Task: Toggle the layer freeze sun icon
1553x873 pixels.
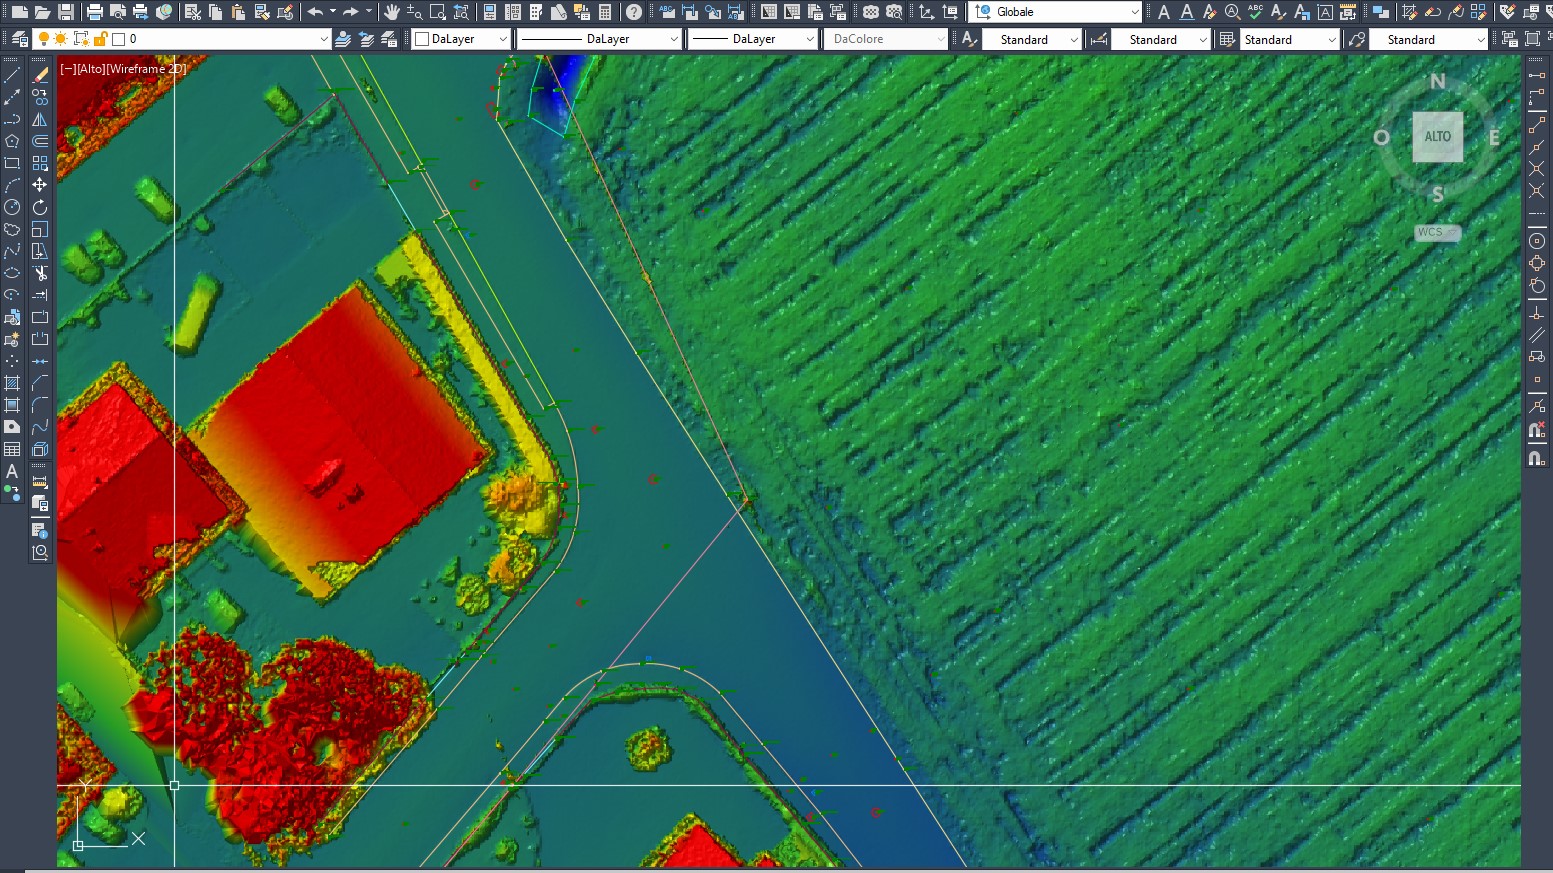Action: pyautogui.click(x=62, y=39)
